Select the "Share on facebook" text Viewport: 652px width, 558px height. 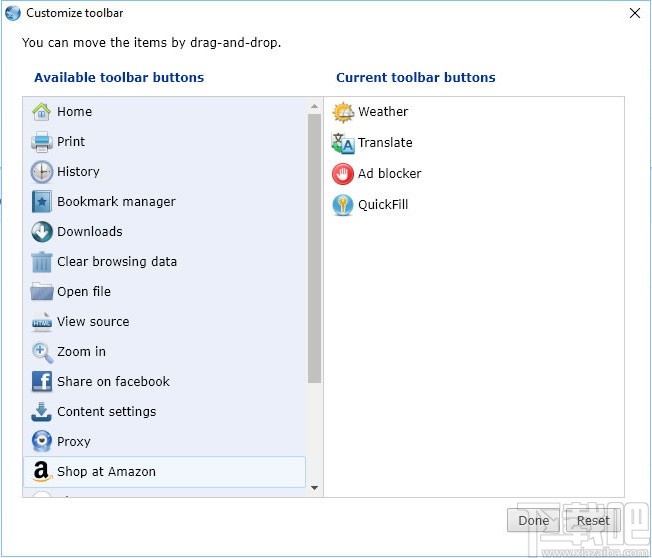click(x=114, y=381)
